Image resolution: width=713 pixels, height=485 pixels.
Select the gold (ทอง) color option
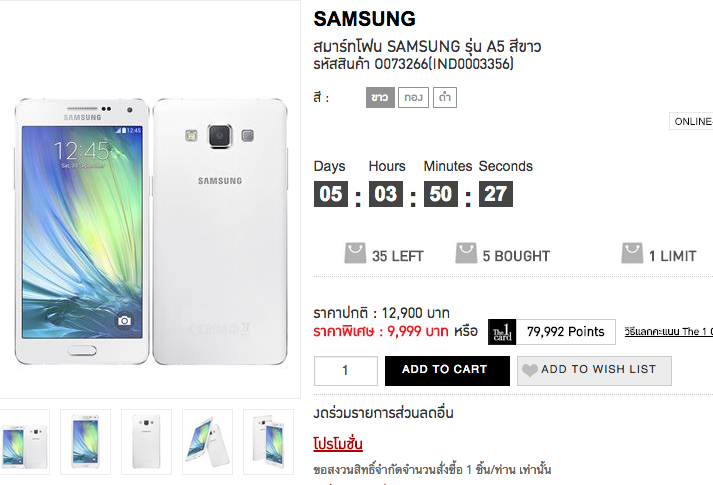412,98
